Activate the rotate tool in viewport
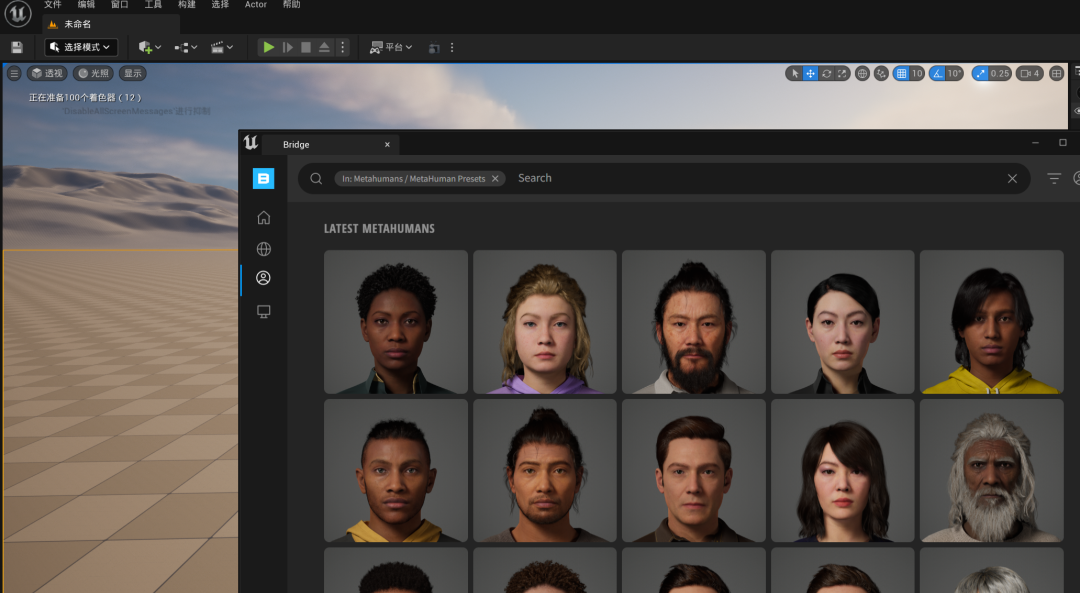 click(x=827, y=74)
